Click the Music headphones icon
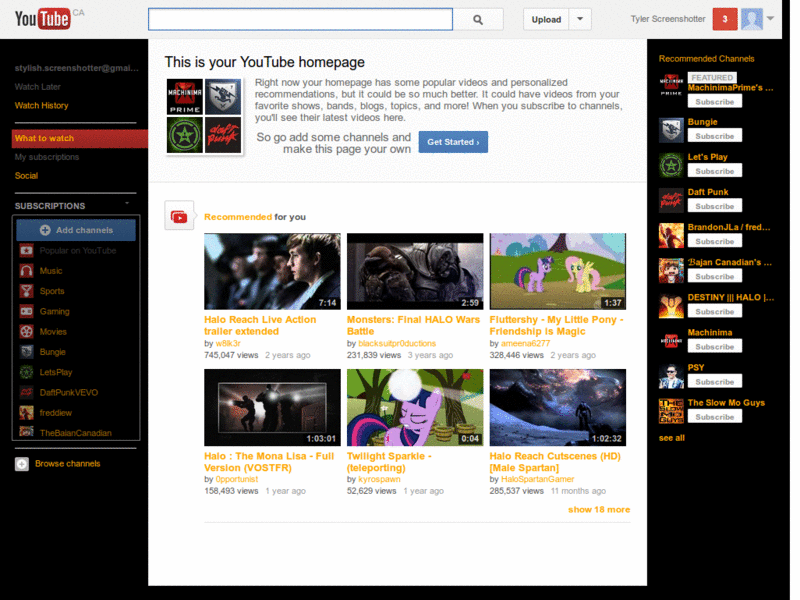This screenshot has height=600, width=800. tap(27, 271)
